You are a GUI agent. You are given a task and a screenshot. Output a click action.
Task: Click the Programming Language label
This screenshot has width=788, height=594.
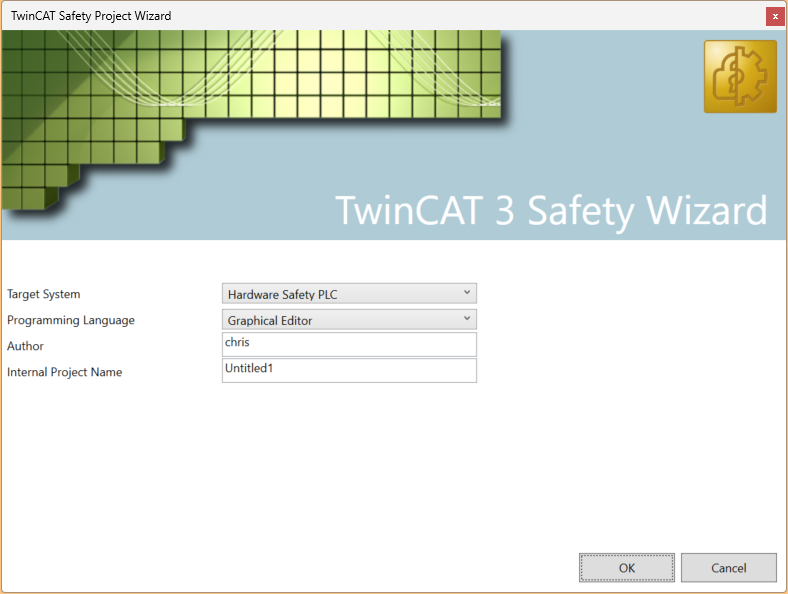(x=71, y=320)
